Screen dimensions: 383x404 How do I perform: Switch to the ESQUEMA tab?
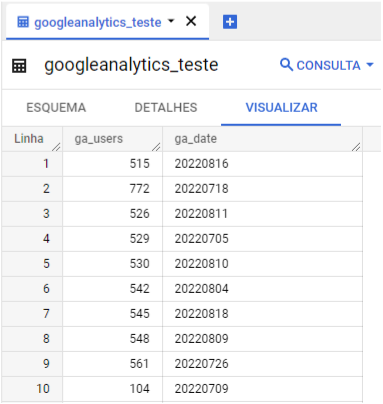56,108
